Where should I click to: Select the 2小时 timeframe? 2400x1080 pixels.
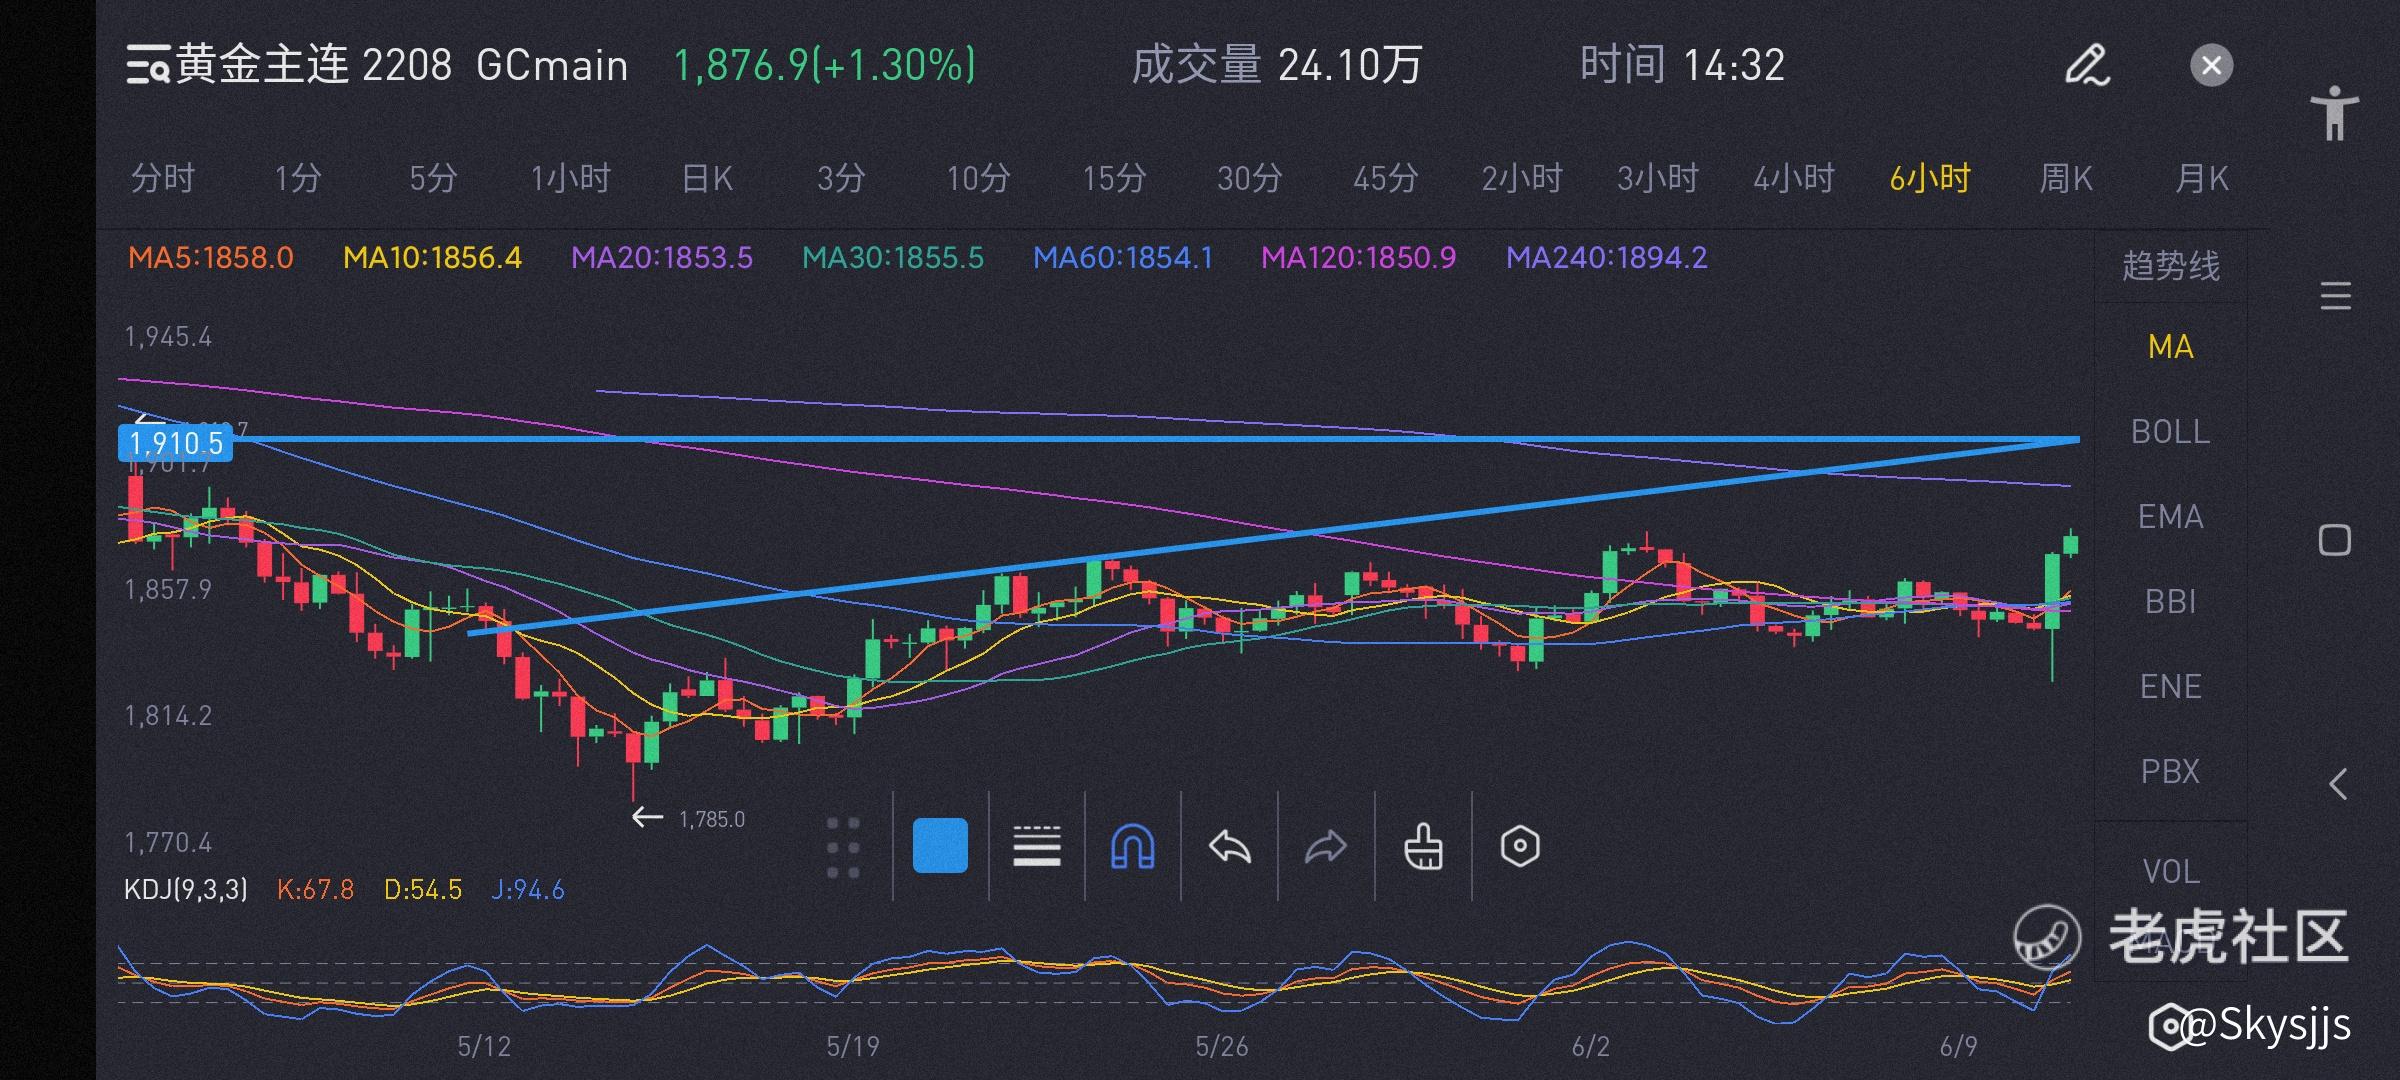pos(1522,179)
